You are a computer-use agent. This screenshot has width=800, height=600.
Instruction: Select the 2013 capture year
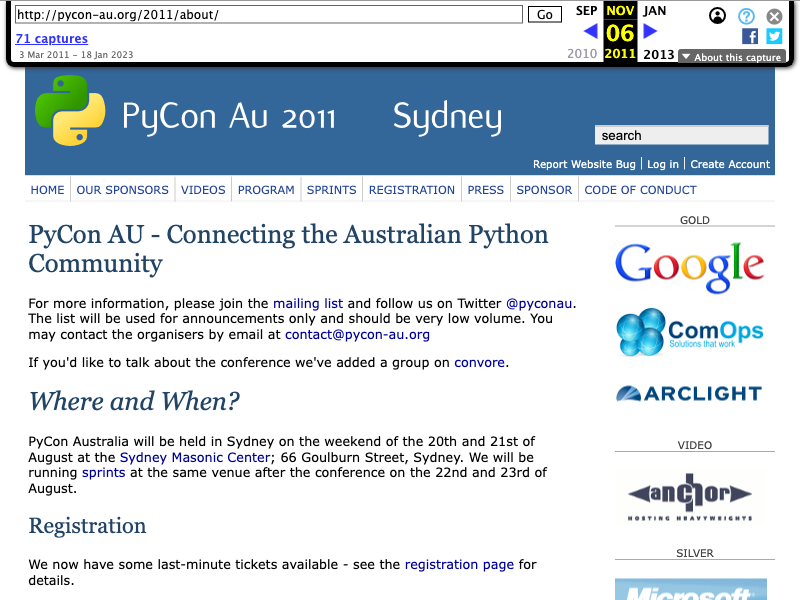click(x=659, y=54)
